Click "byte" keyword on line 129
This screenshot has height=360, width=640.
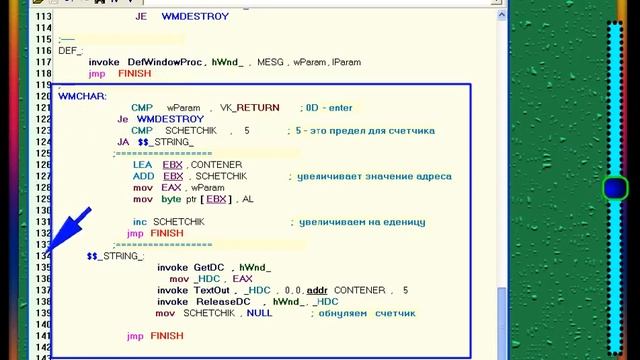[171, 199]
